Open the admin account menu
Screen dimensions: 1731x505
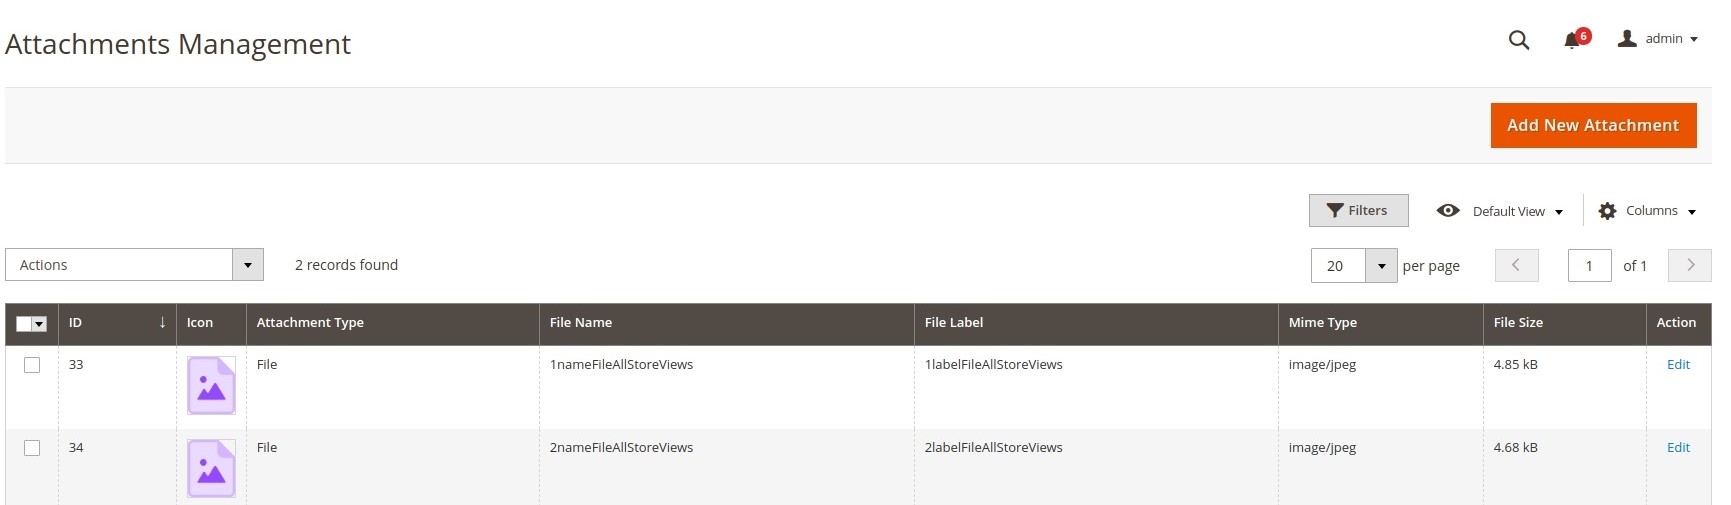point(1658,39)
